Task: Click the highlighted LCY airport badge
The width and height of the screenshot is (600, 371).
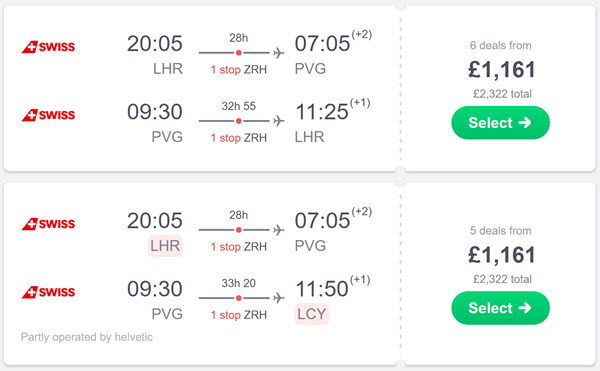Action: tap(311, 314)
